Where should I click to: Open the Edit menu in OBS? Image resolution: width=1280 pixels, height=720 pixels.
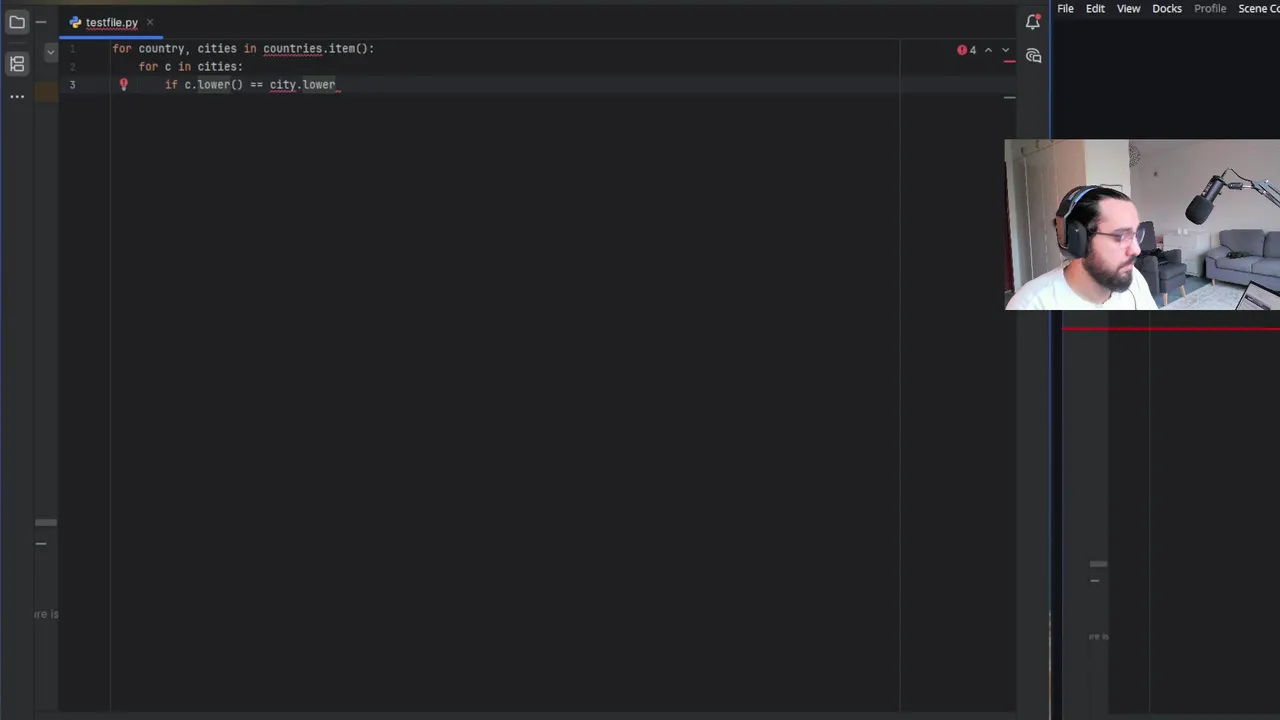pyautogui.click(x=1095, y=8)
